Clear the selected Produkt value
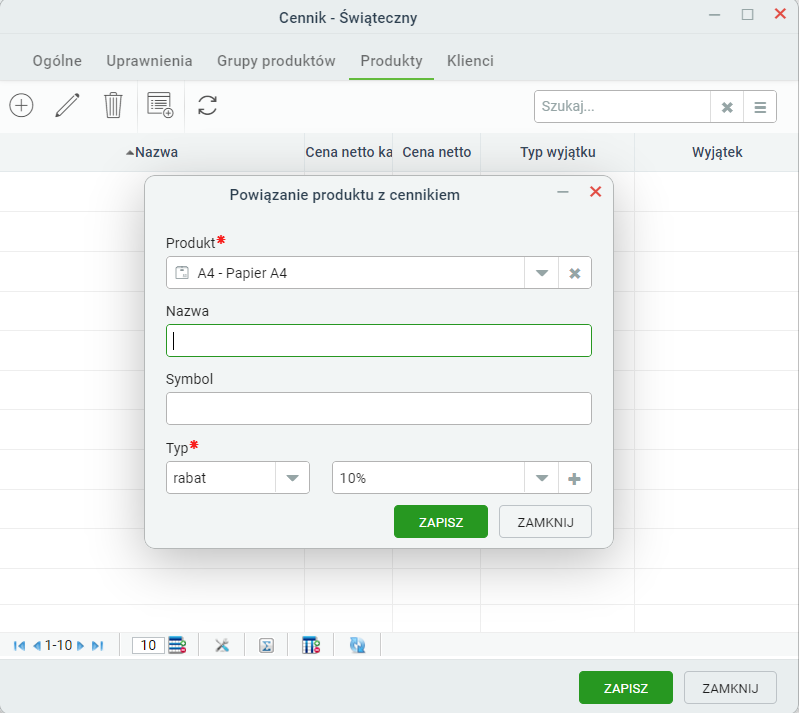The image size is (799, 713). [x=575, y=273]
